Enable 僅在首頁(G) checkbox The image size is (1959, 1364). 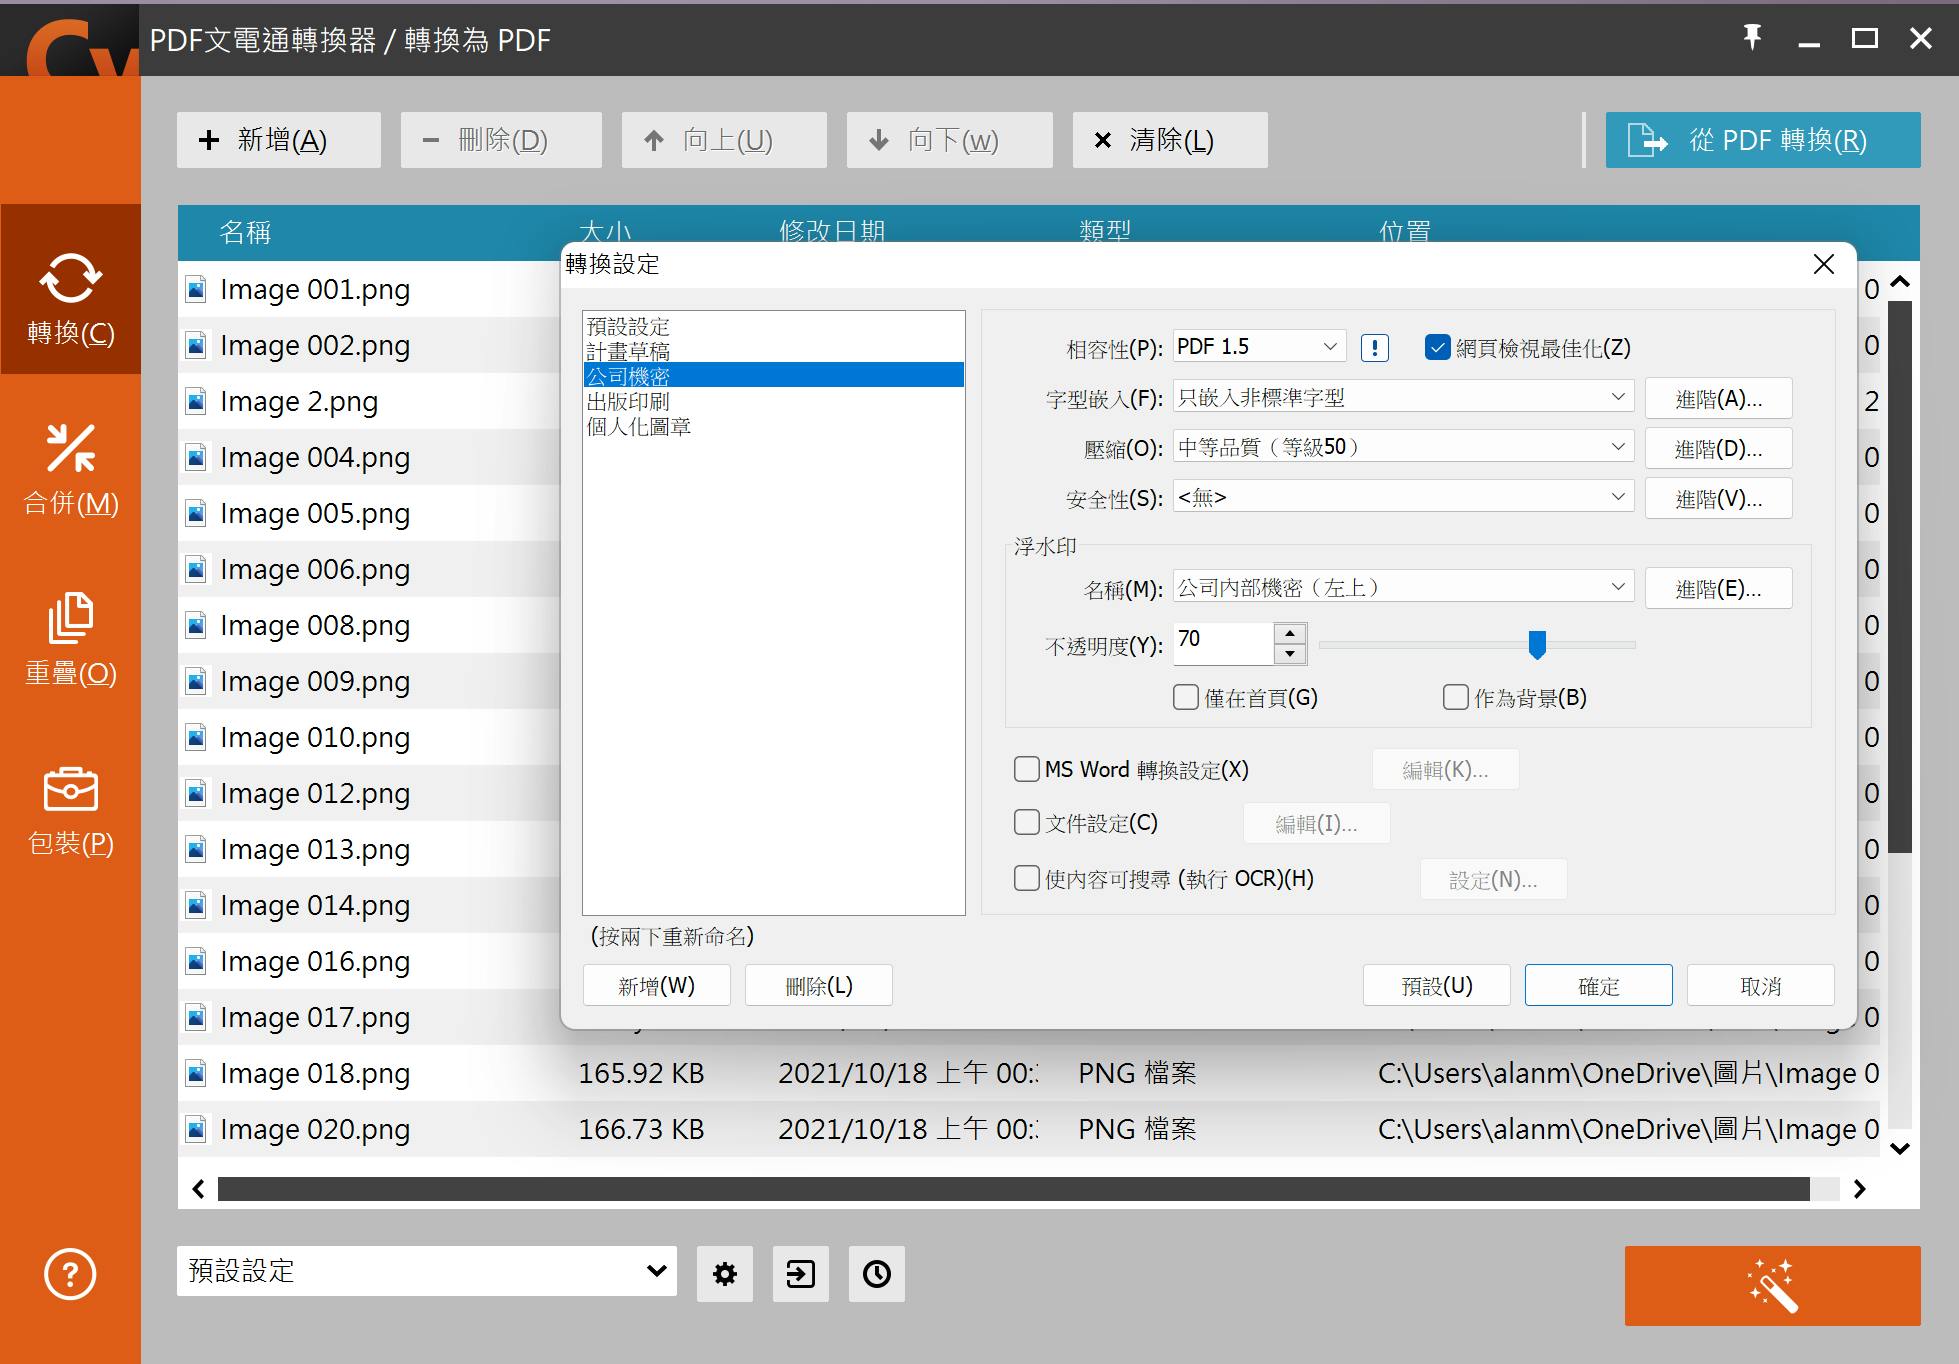pyautogui.click(x=1186, y=697)
